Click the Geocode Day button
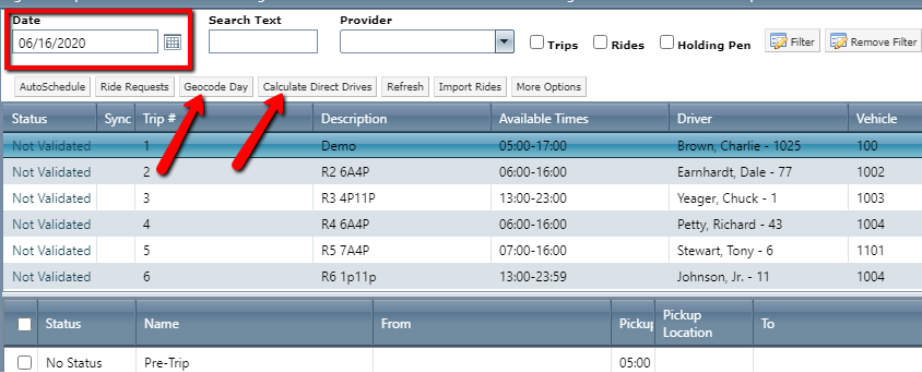 coord(216,87)
